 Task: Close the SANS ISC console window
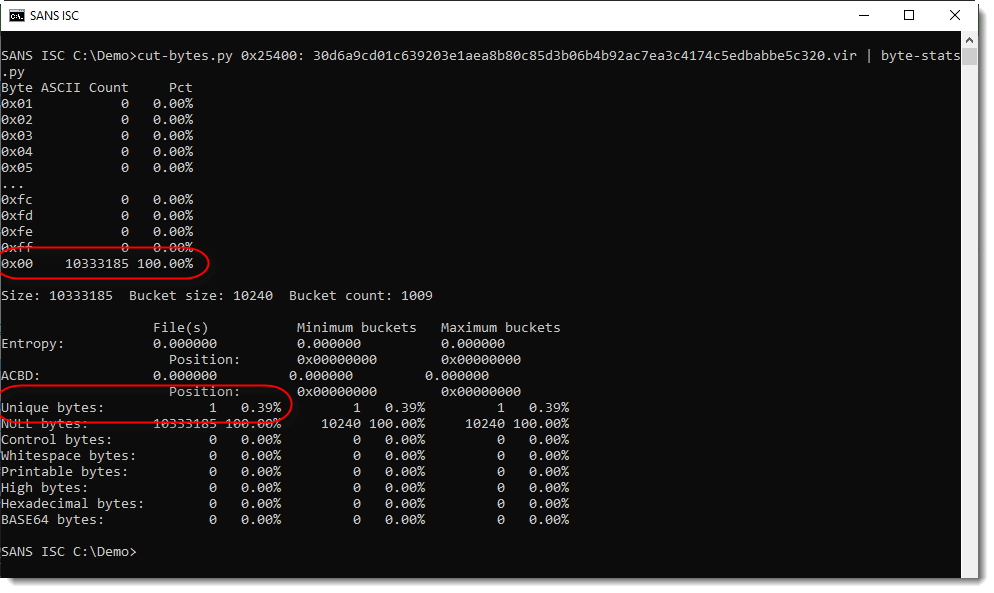click(955, 15)
